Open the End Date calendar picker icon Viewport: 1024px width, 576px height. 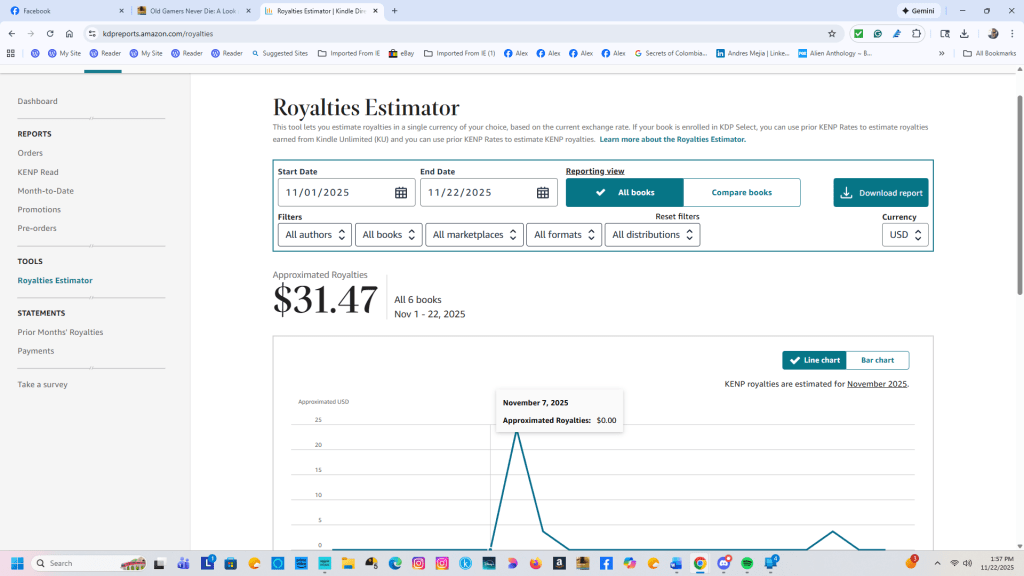coord(543,191)
